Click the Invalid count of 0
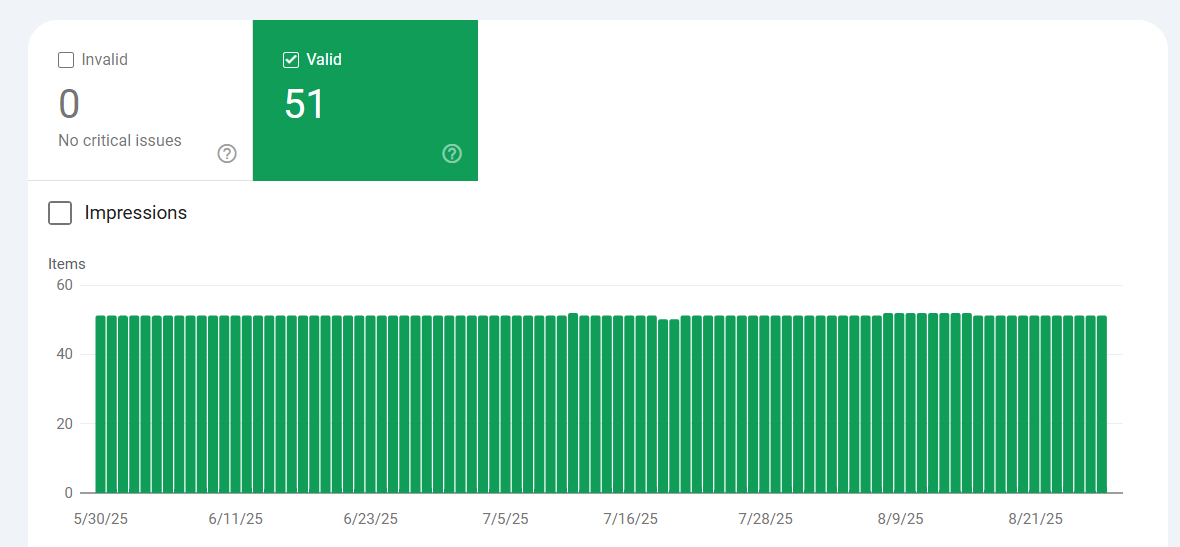This screenshot has width=1180, height=547. pos(68,105)
